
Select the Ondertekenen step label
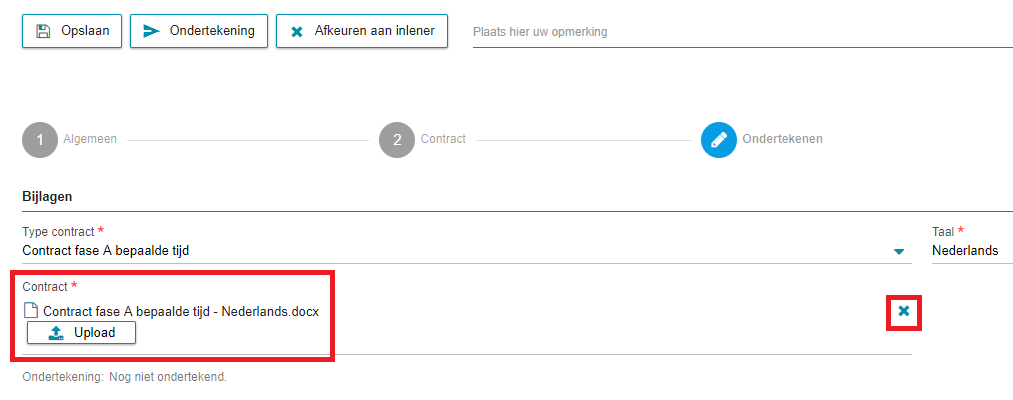782,139
